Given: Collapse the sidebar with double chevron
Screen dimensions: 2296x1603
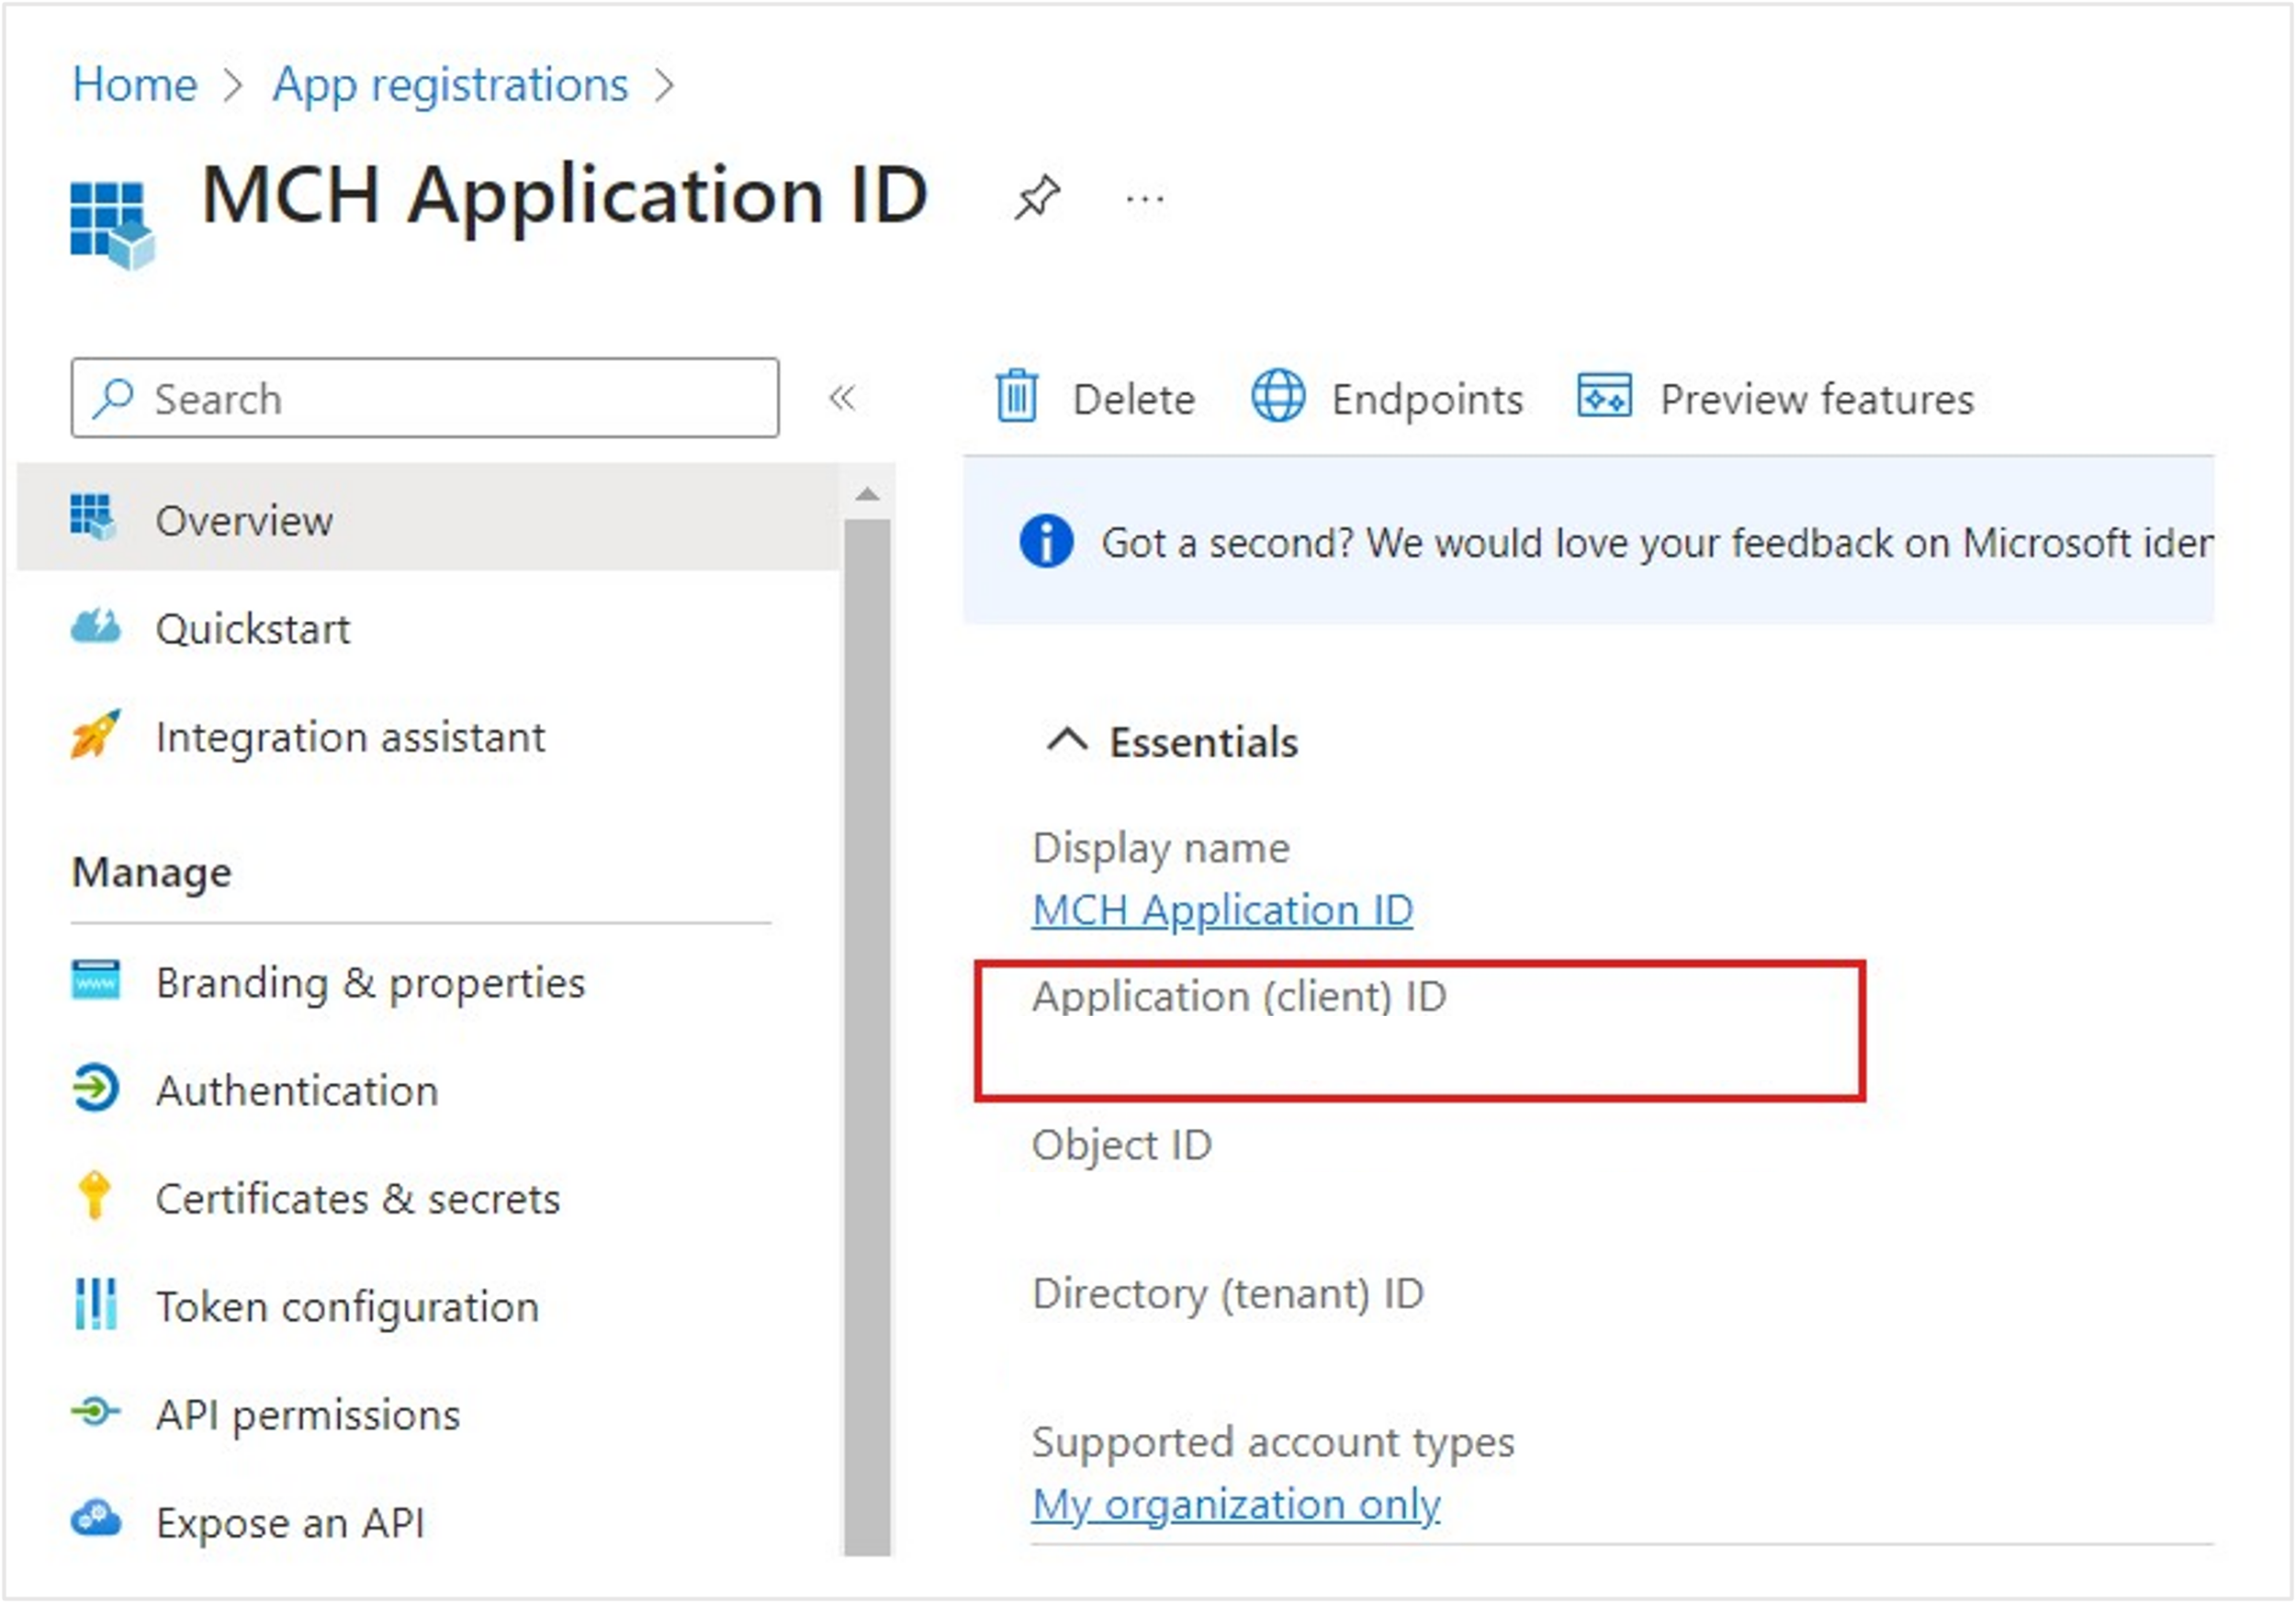Looking at the screenshot, I should 841,398.
